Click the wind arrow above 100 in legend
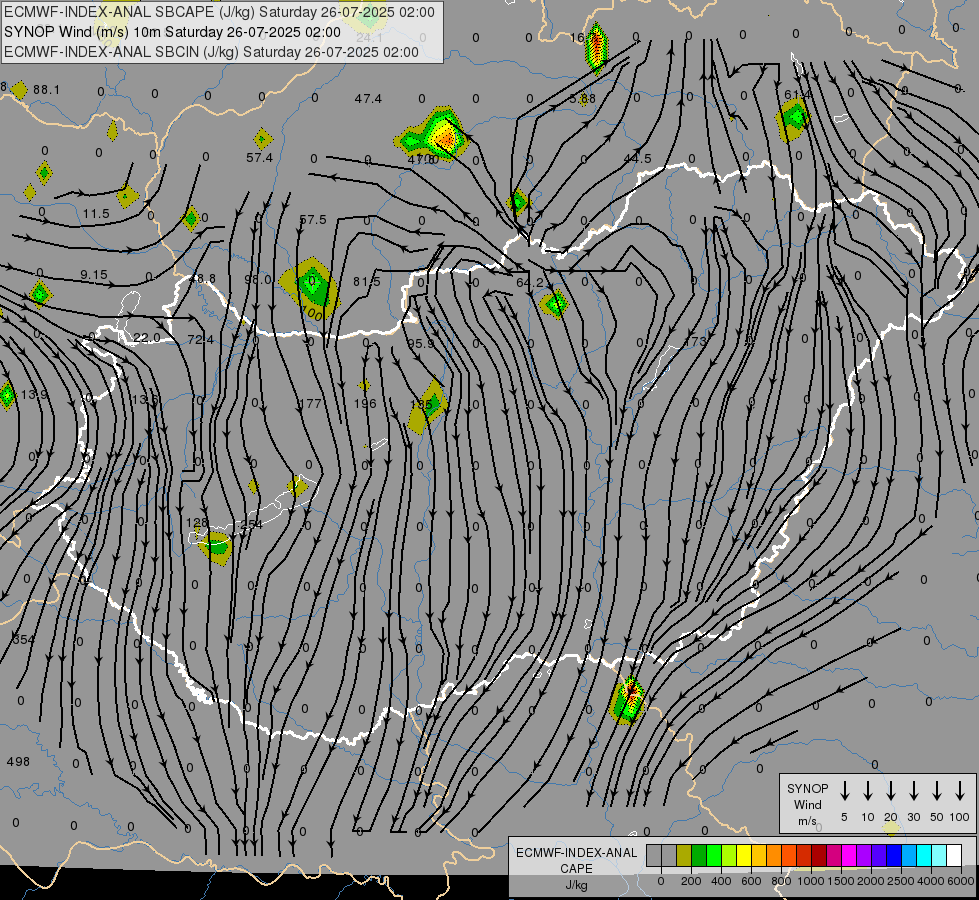This screenshot has width=979, height=900. (960, 791)
